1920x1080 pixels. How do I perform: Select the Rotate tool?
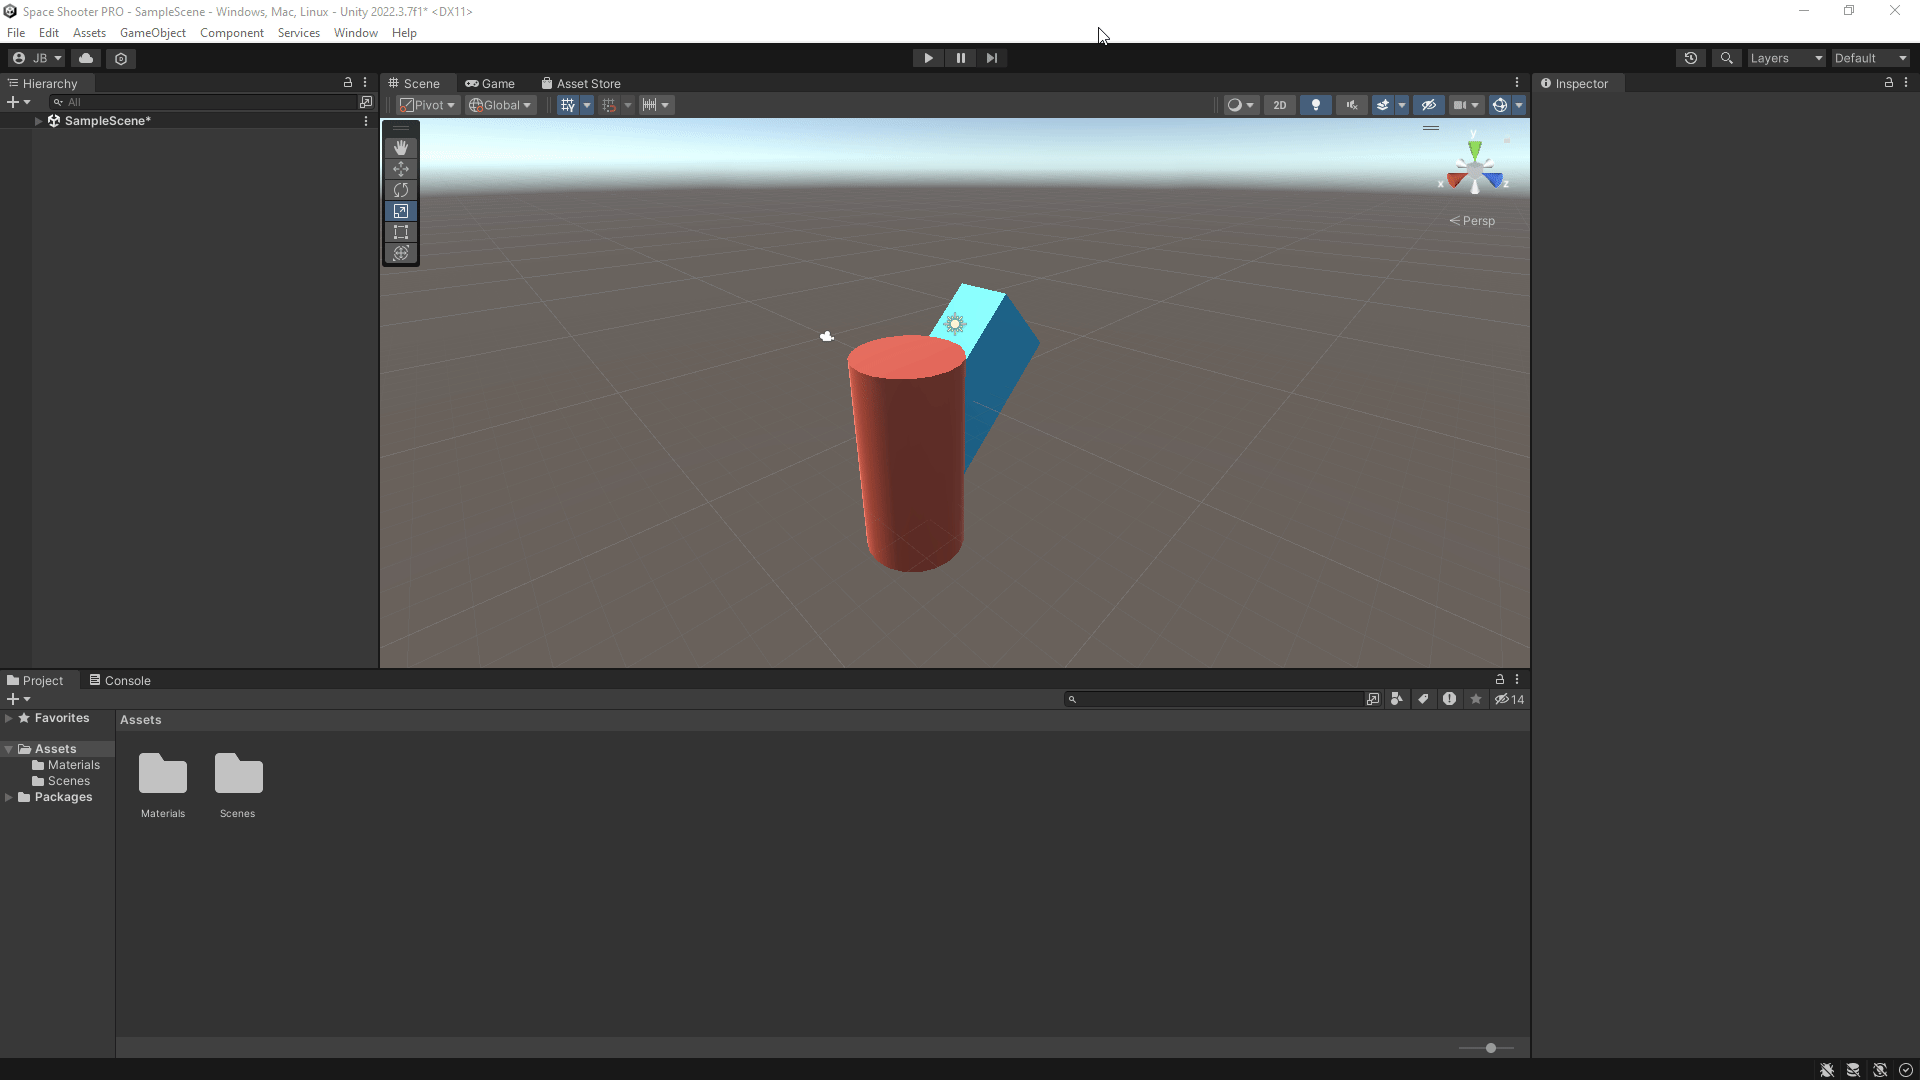(x=401, y=190)
